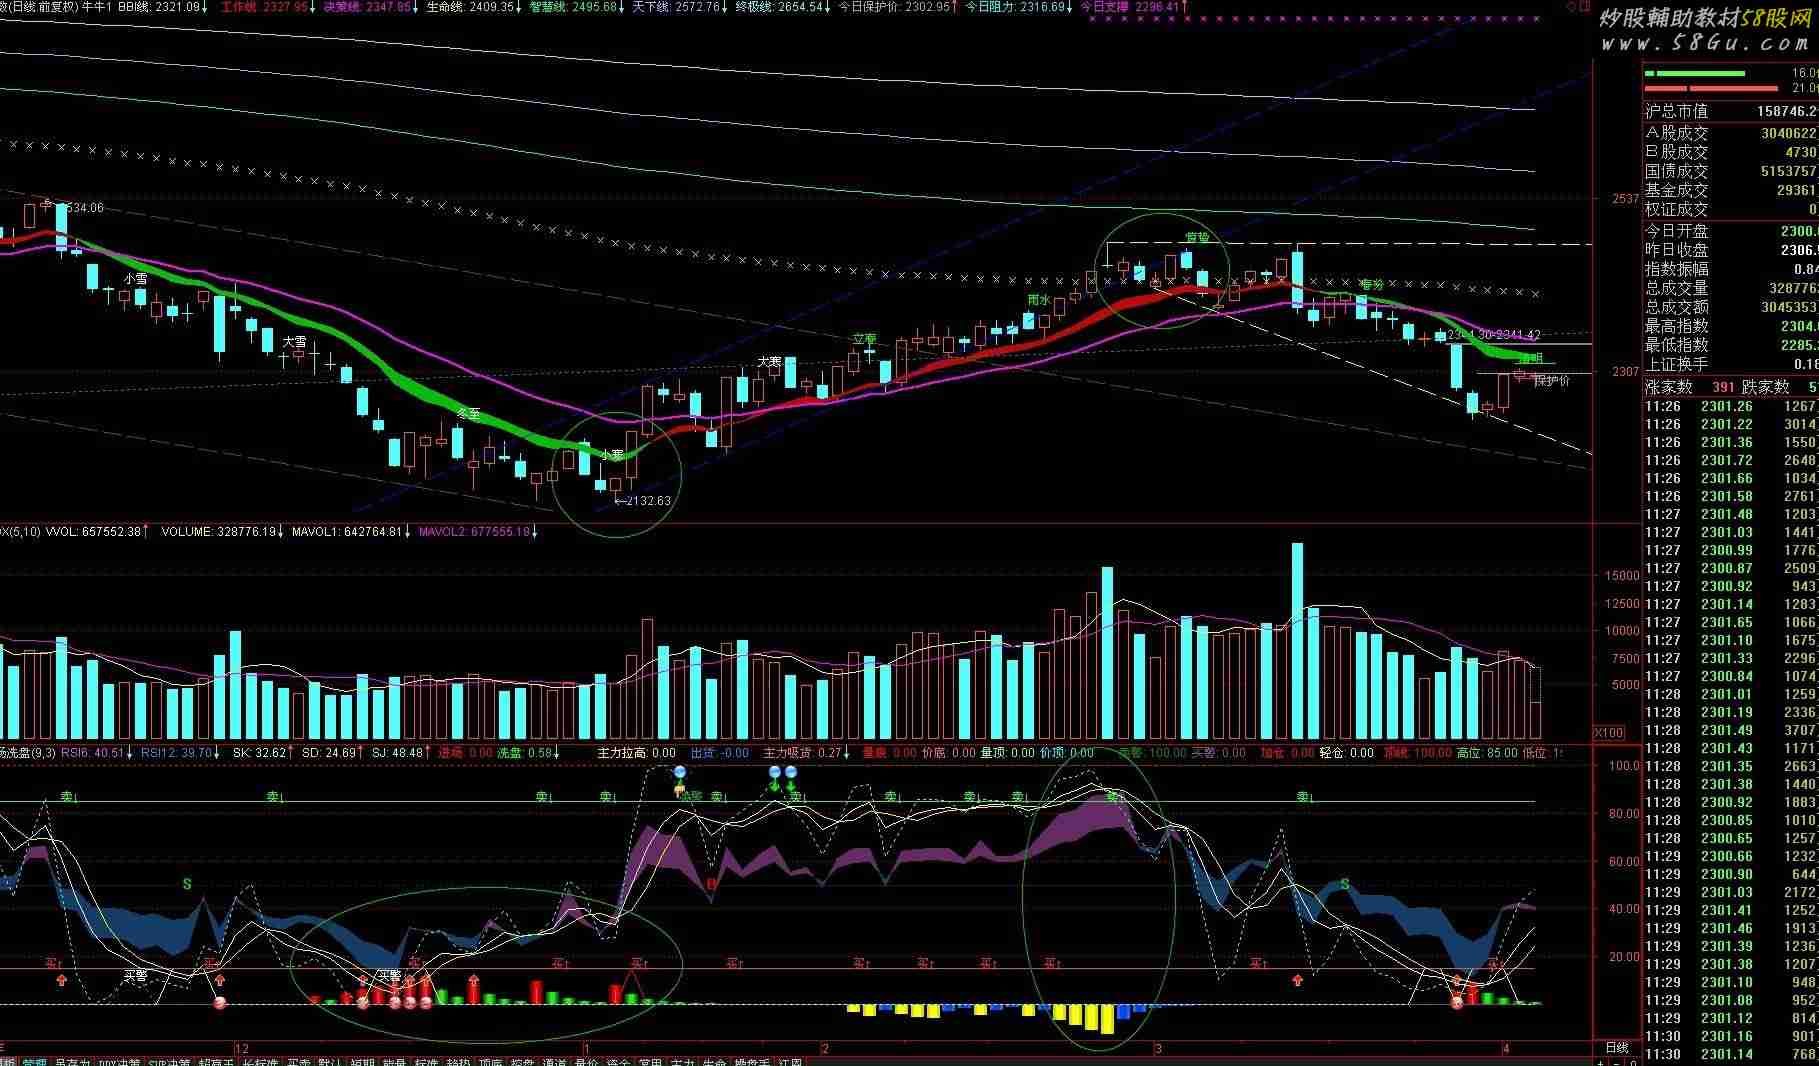Select the 今日开盘 row
The height and width of the screenshot is (1066, 1819).
[x=1731, y=230]
